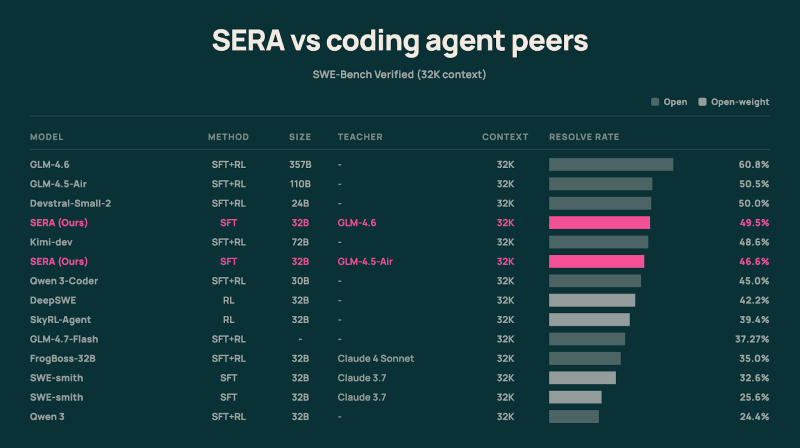Select the Kimi-dev model name
800x448 pixels.
51,242
